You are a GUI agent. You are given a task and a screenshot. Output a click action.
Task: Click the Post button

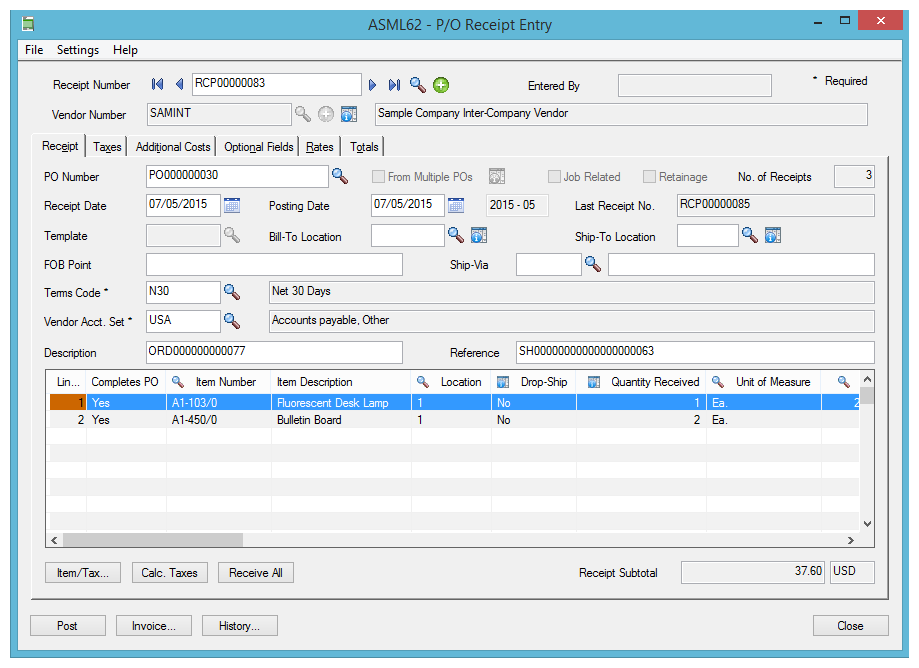(x=67, y=626)
